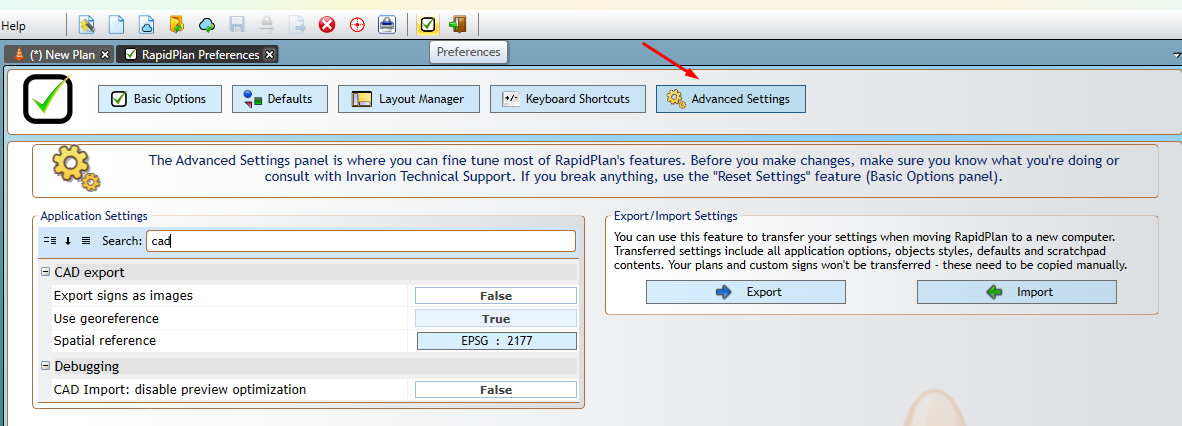Click the cloud with green arrow icon

click(207, 25)
